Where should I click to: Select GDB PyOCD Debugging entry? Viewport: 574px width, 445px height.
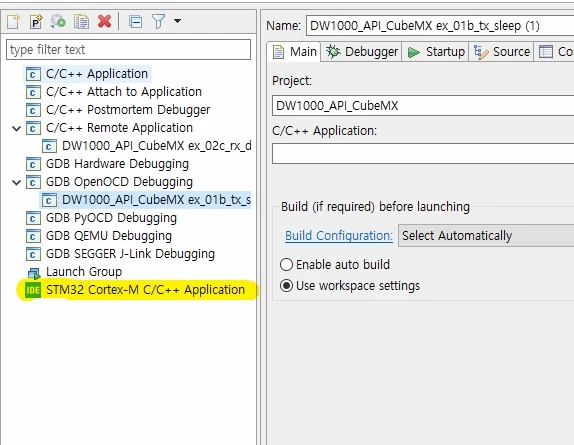click(x=111, y=218)
